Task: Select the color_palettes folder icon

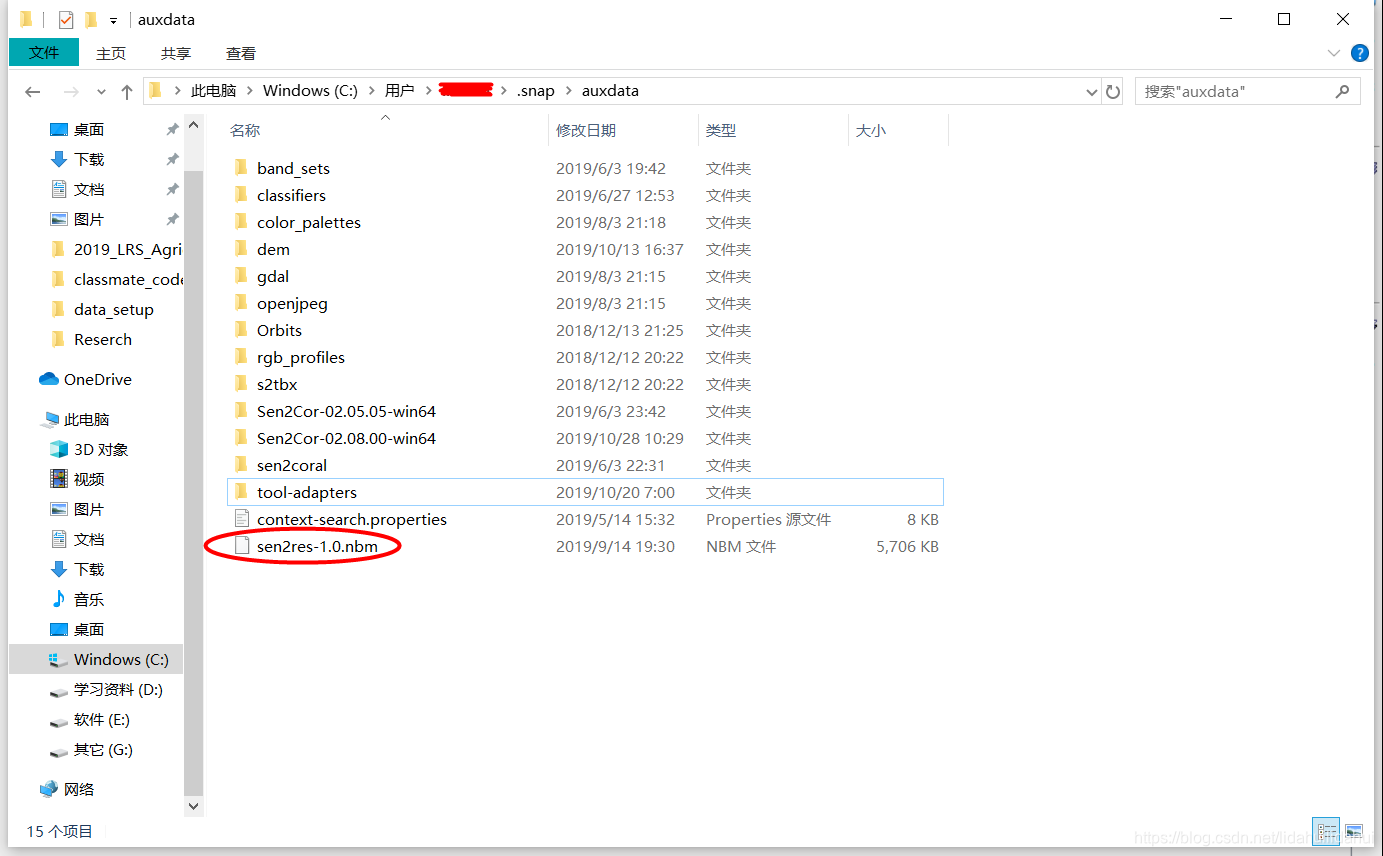Action: pyautogui.click(x=240, y=222)
